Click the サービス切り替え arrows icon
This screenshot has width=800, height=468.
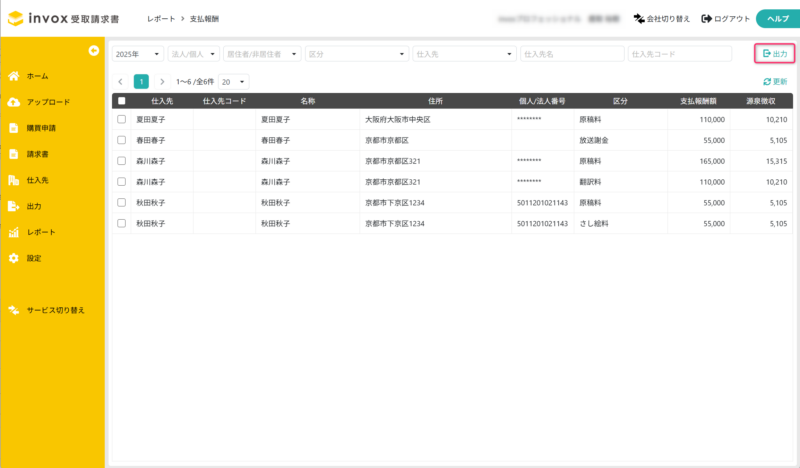pos(14,310)
